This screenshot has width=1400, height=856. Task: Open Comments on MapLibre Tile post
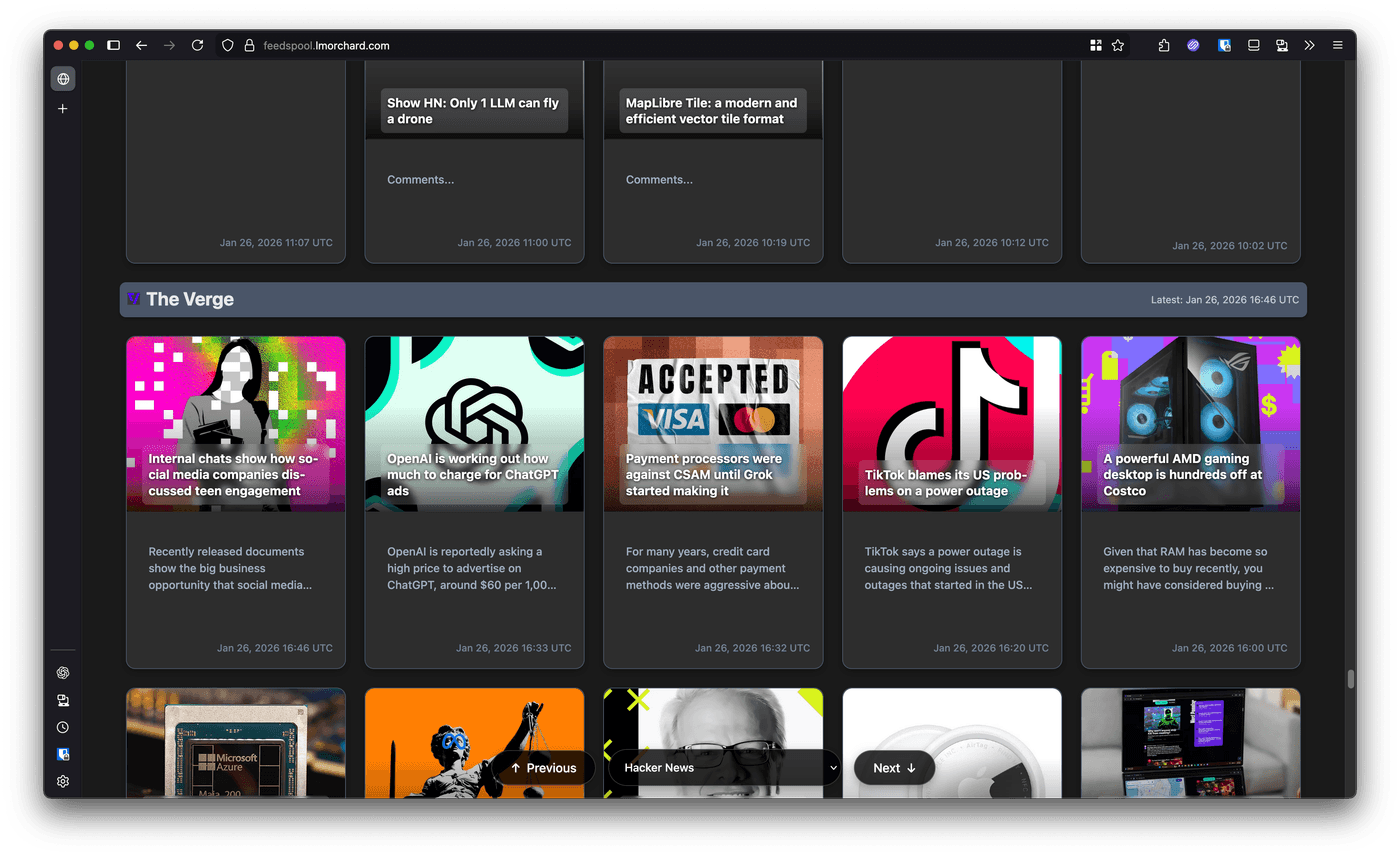coord(659,180)
